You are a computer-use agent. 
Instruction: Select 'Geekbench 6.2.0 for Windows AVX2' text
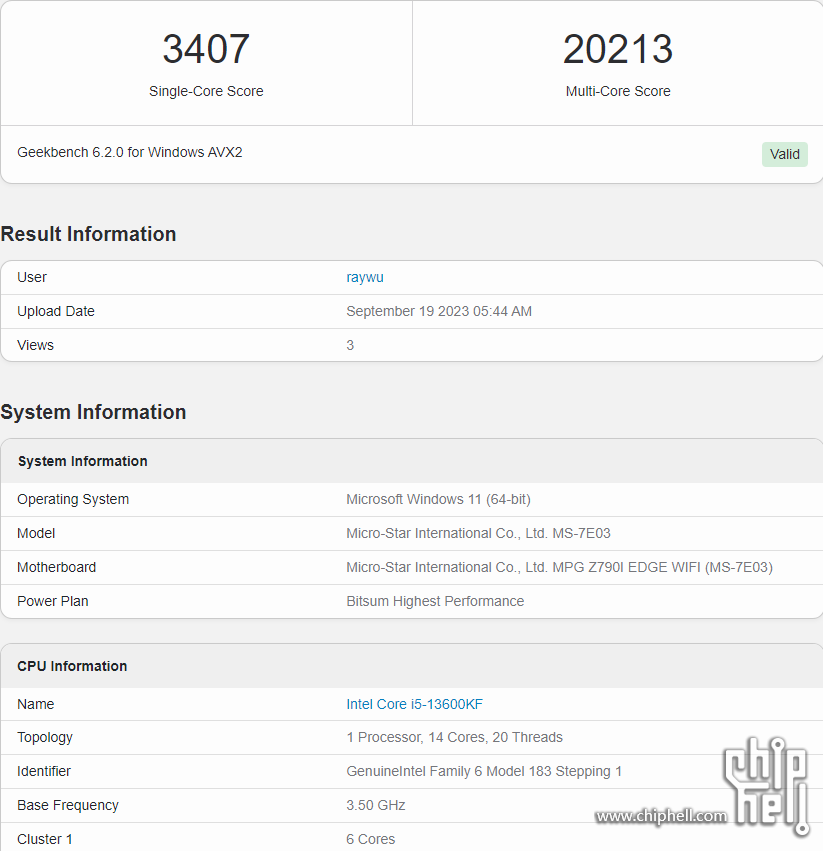pos(130,152)
